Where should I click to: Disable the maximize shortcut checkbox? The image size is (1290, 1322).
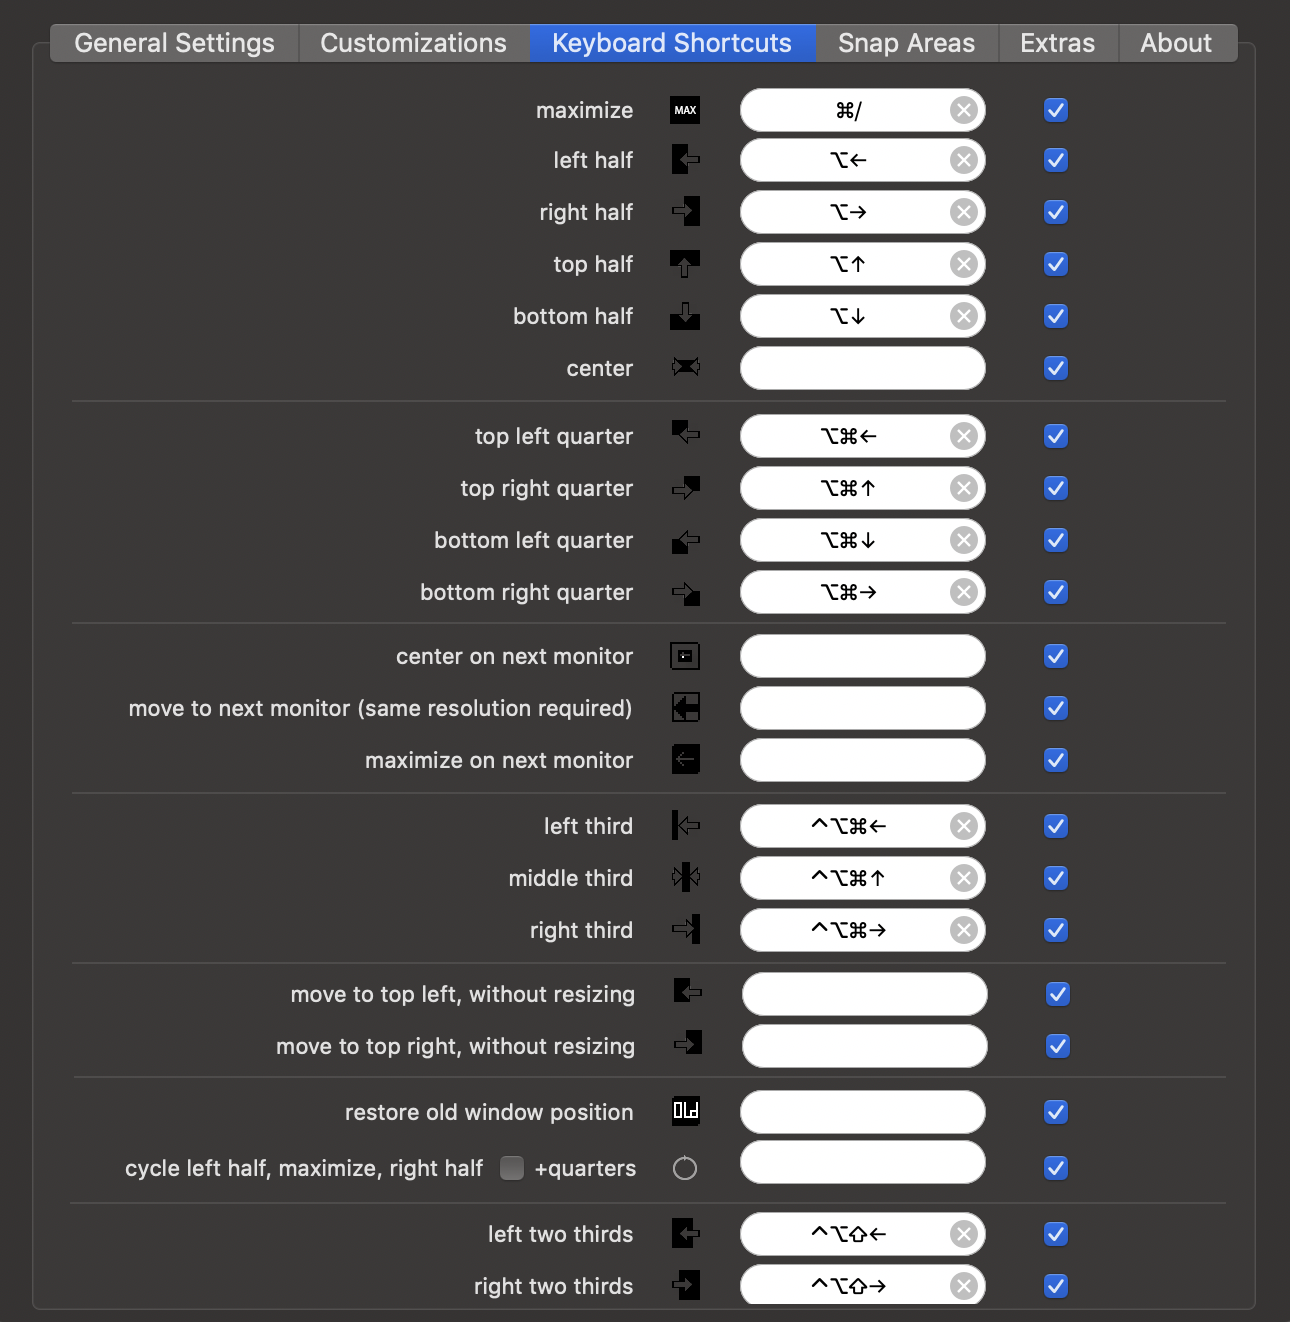pos(1056,110)
